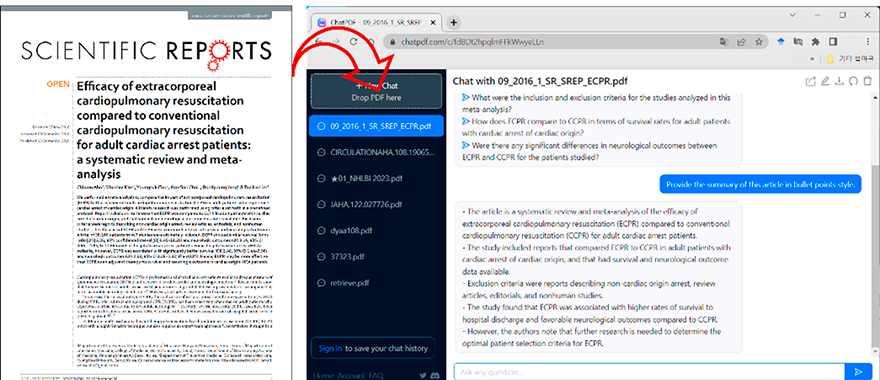Viewport: 880px width, 380px height.
Task: Open the 37323.pdf chat
Action: 376,257
